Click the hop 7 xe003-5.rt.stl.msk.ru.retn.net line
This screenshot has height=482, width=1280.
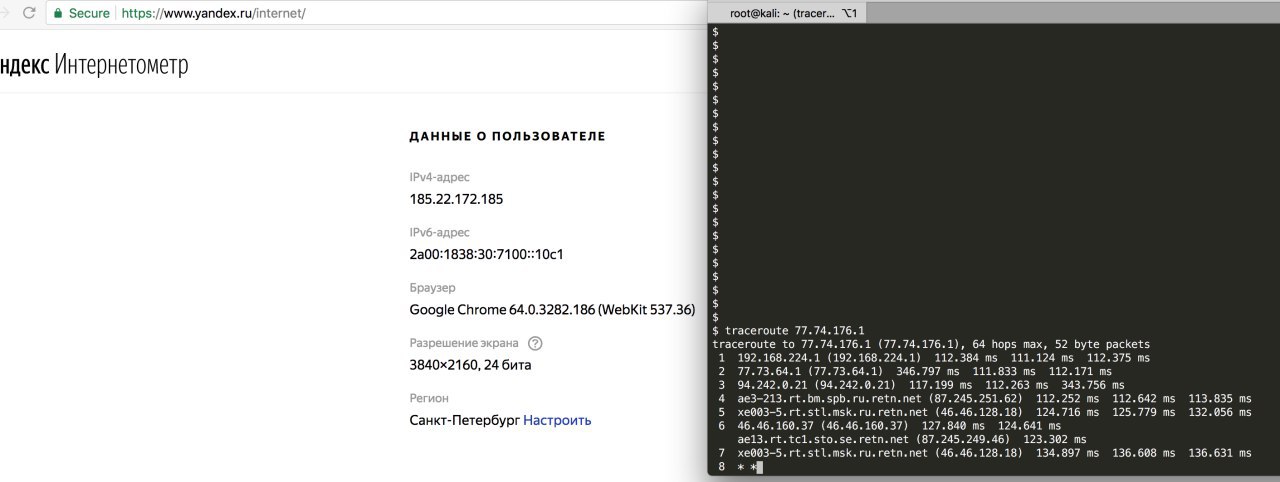coord(984,453)
